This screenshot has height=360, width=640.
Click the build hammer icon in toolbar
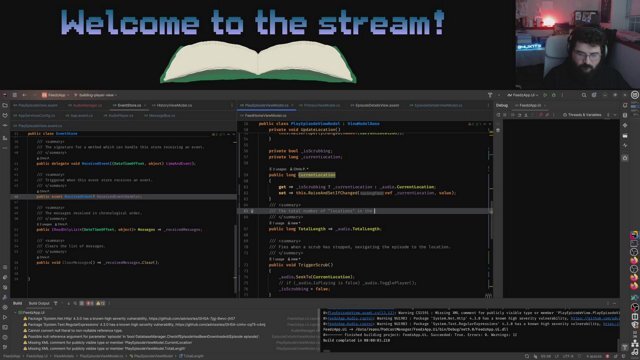click(490, 95)
